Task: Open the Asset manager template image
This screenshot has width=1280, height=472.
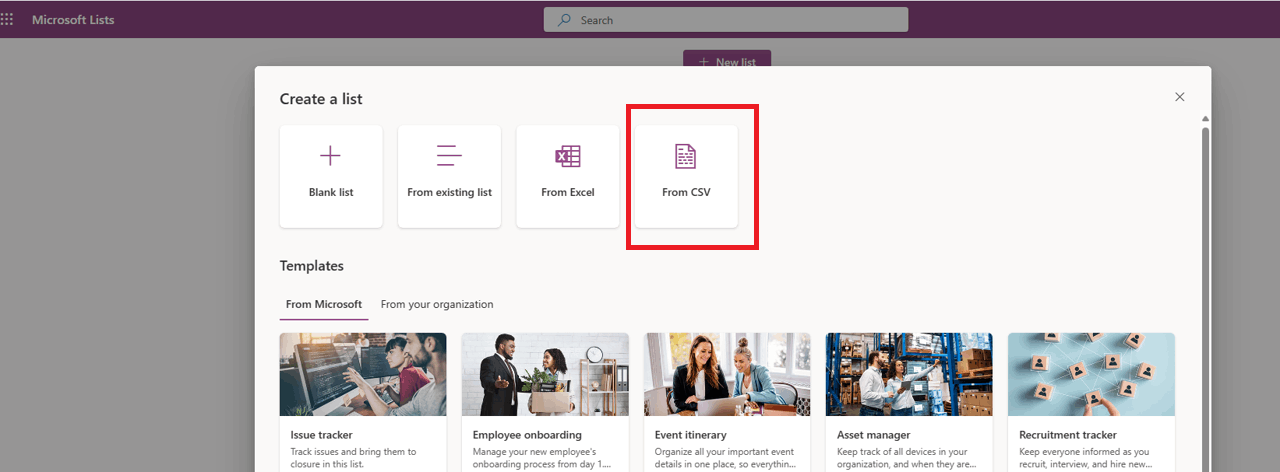Action: click(x=909, y=374)
